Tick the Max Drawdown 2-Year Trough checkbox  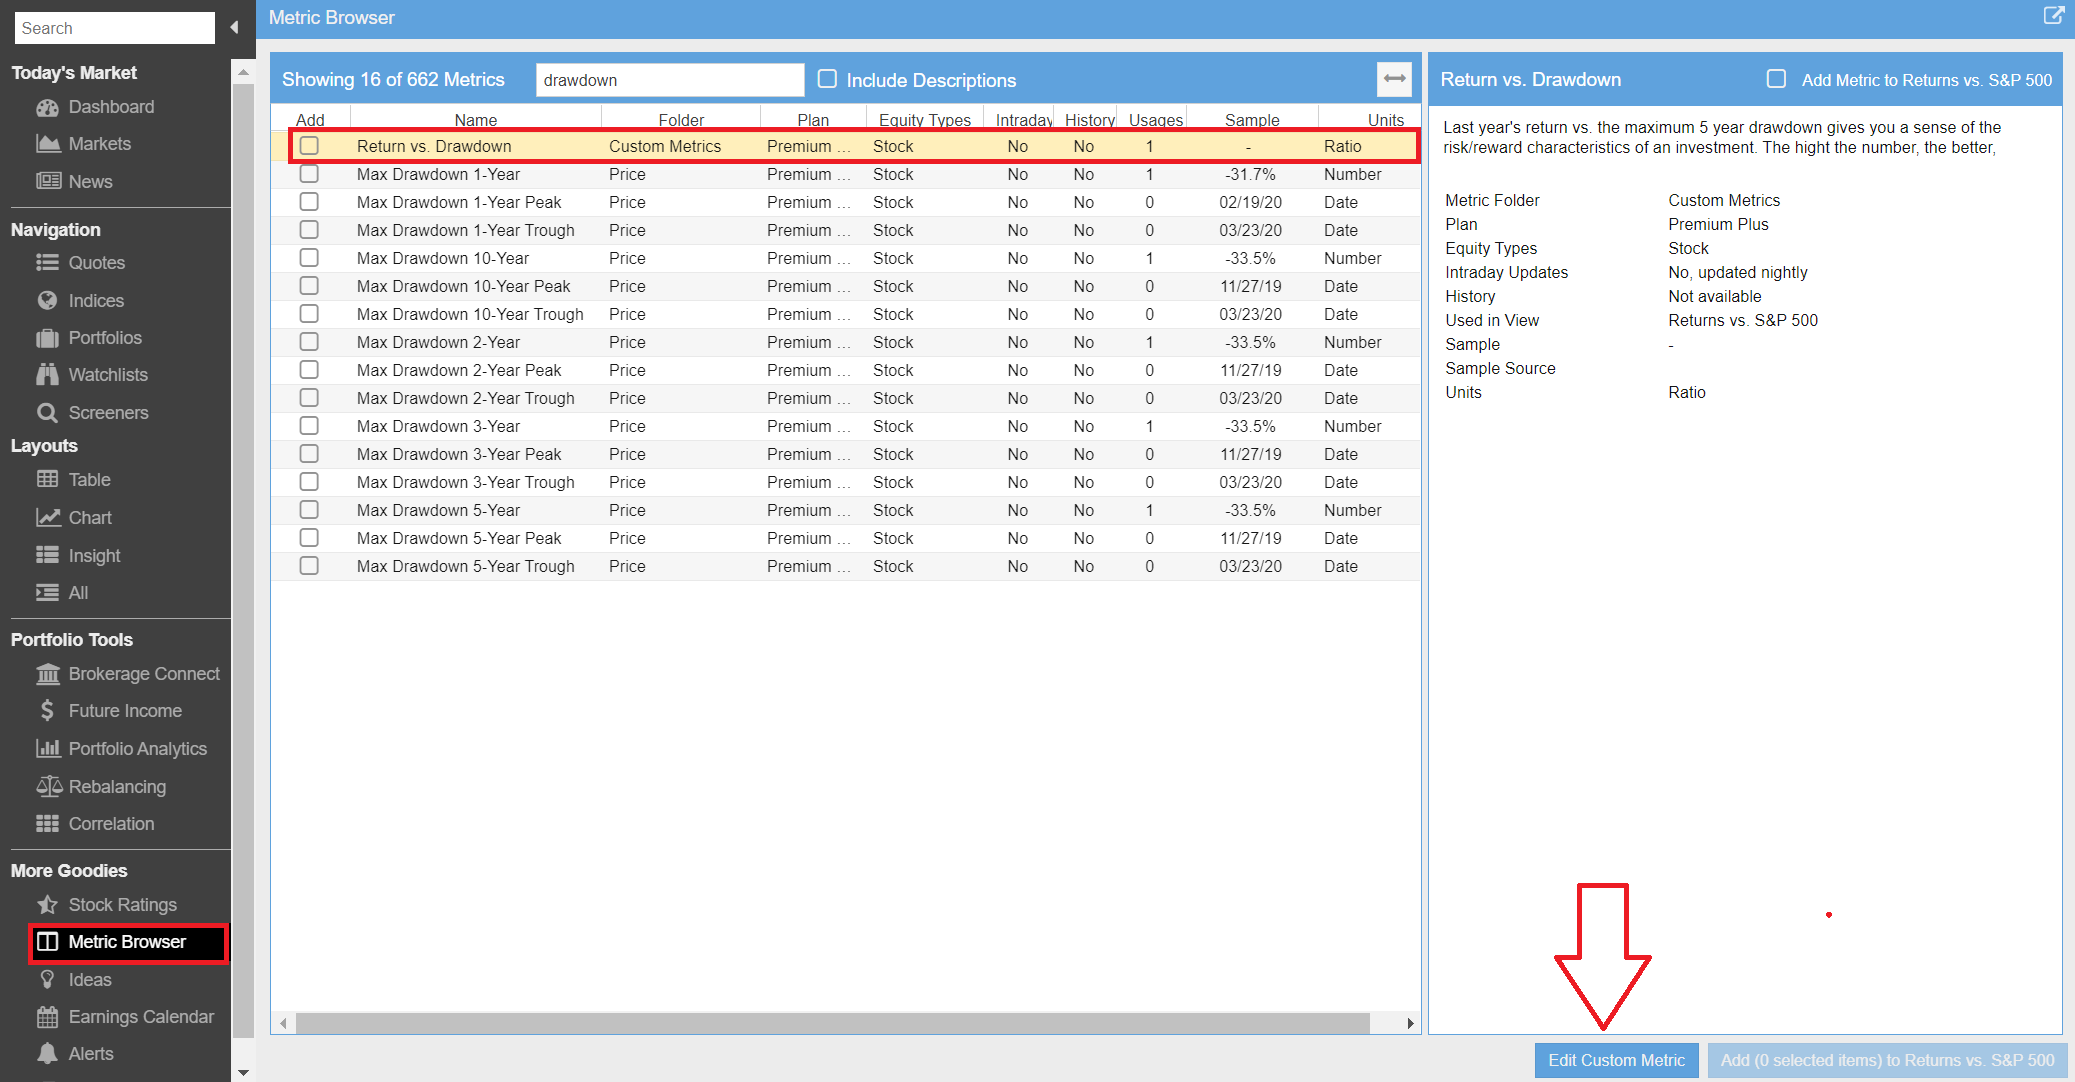(x=309, y=398)
